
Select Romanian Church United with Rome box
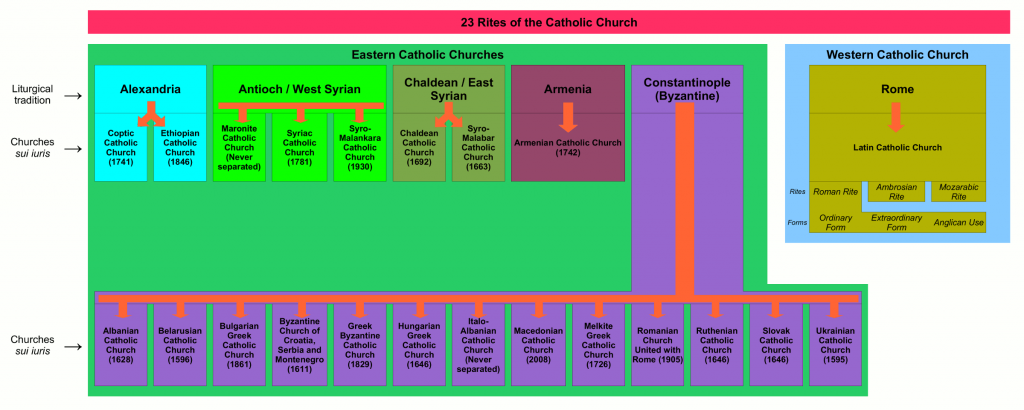pos(658,345)
